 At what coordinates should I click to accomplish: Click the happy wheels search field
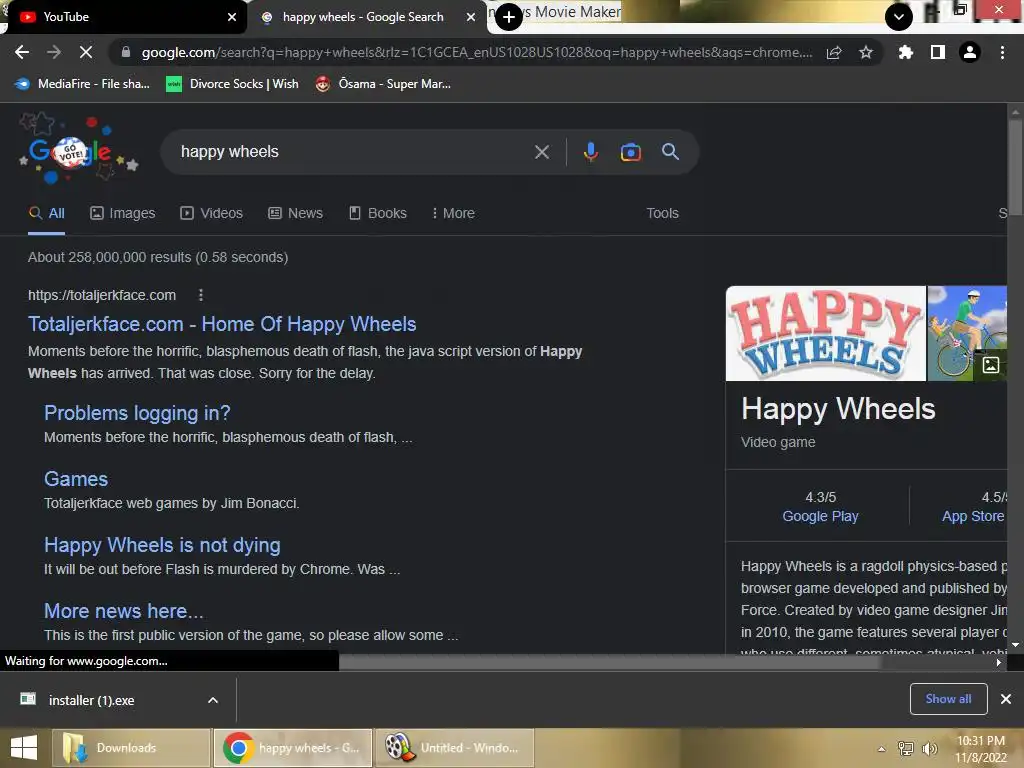[x=353, y=152]
